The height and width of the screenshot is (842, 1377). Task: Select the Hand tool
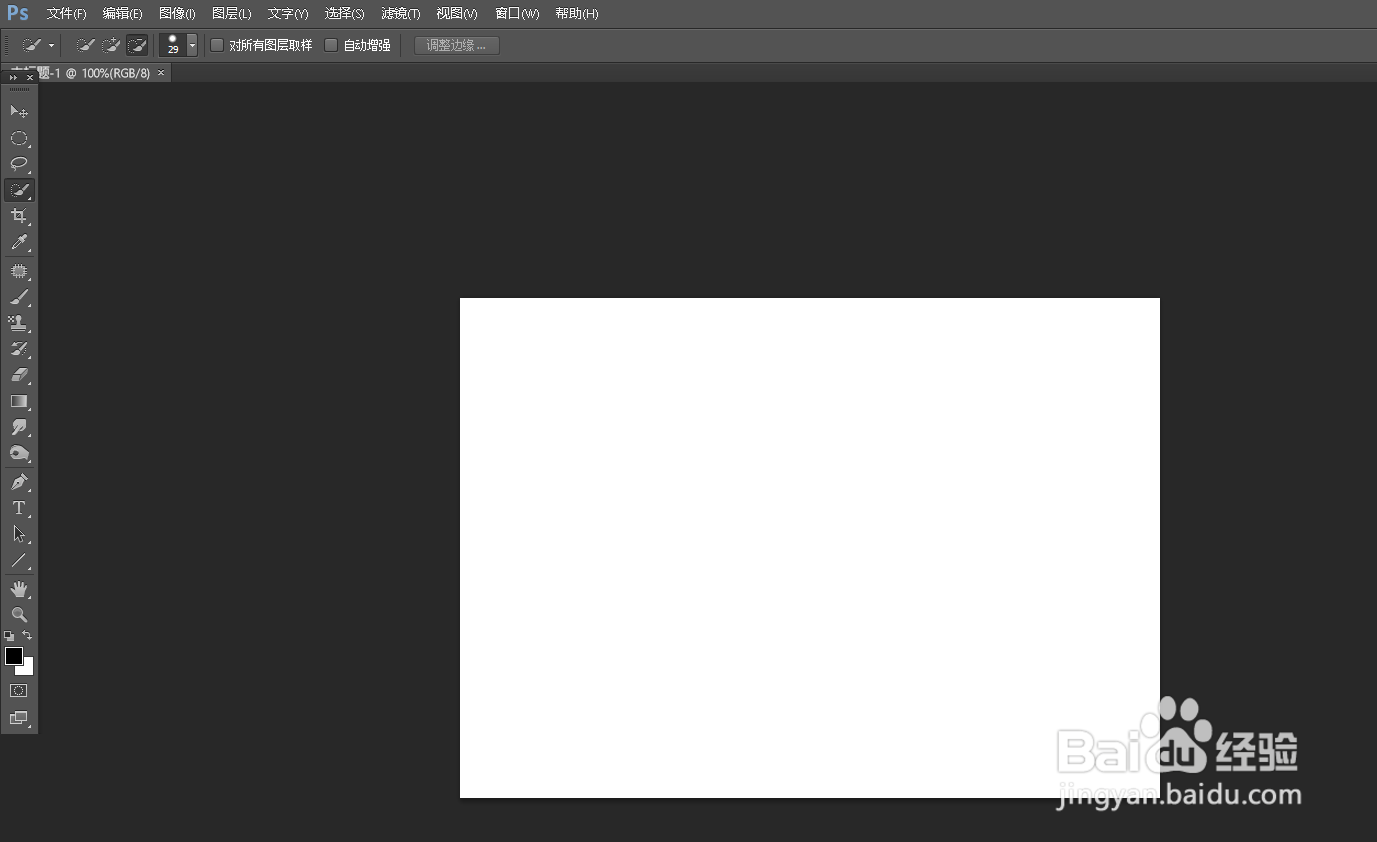18,587
